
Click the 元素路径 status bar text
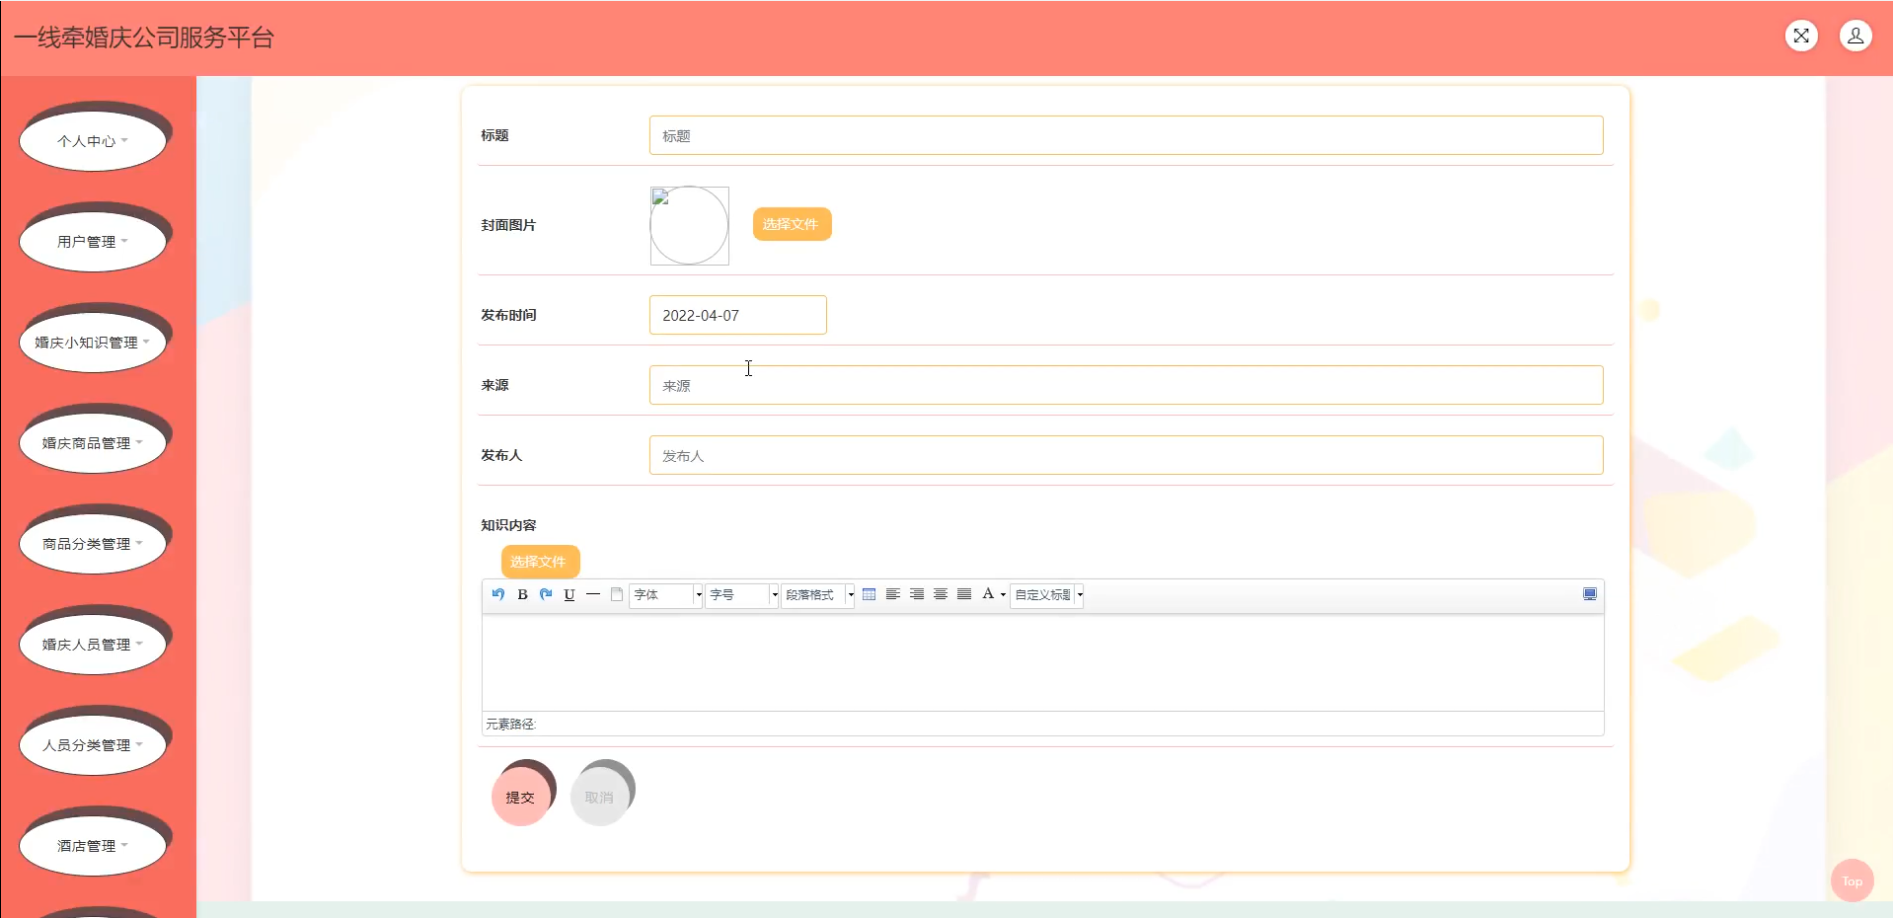pos(511,724)
